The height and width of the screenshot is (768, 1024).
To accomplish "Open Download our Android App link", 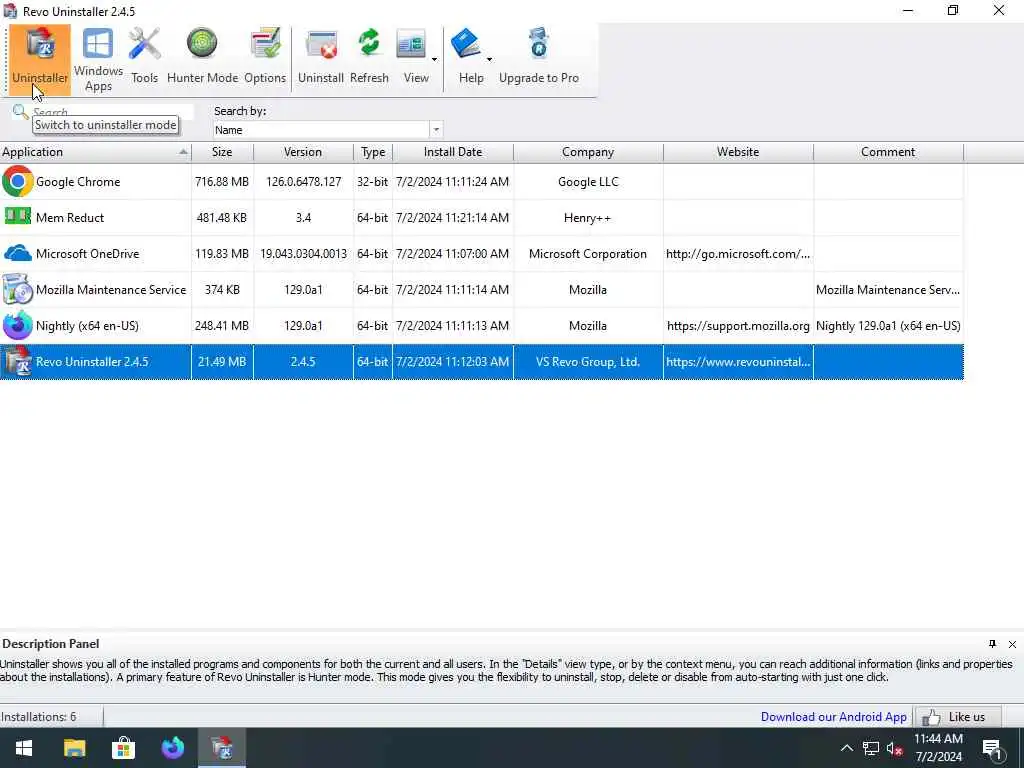I will coord(833,716).
